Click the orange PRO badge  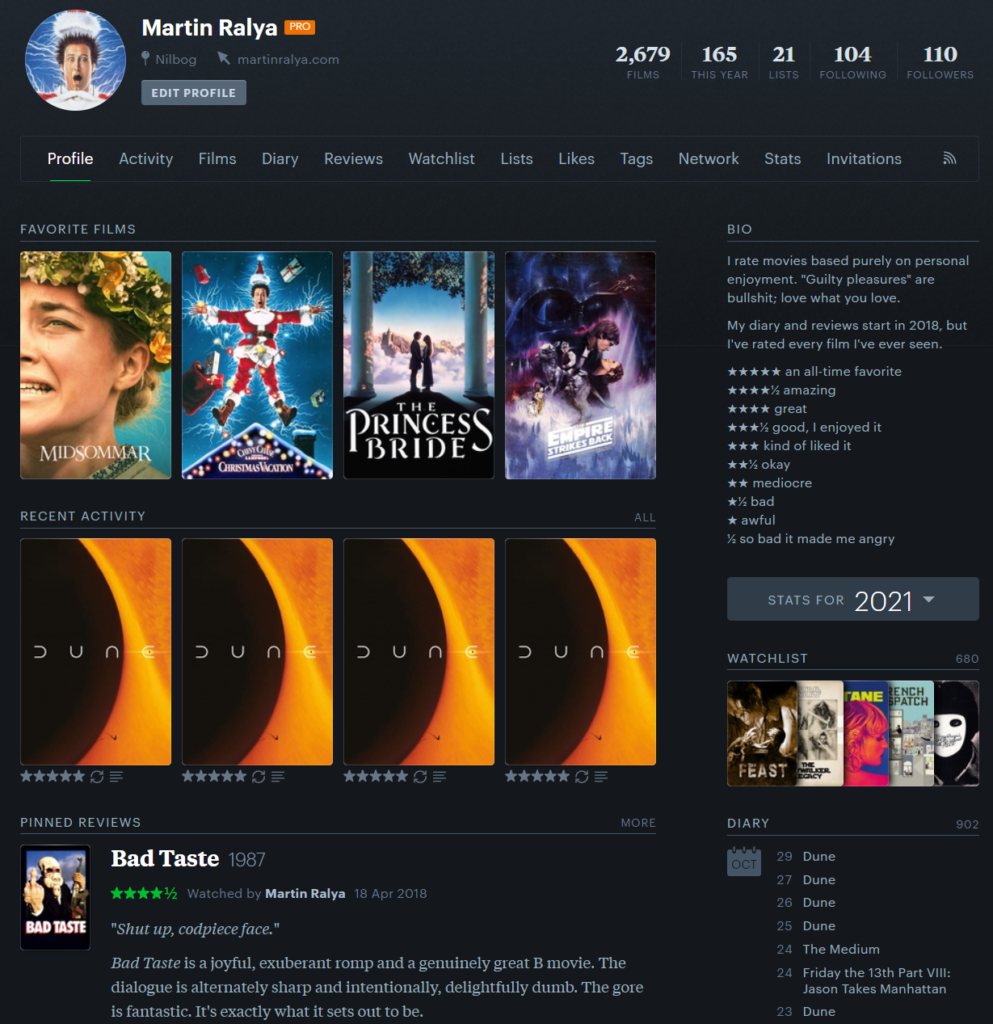[300, 27]
